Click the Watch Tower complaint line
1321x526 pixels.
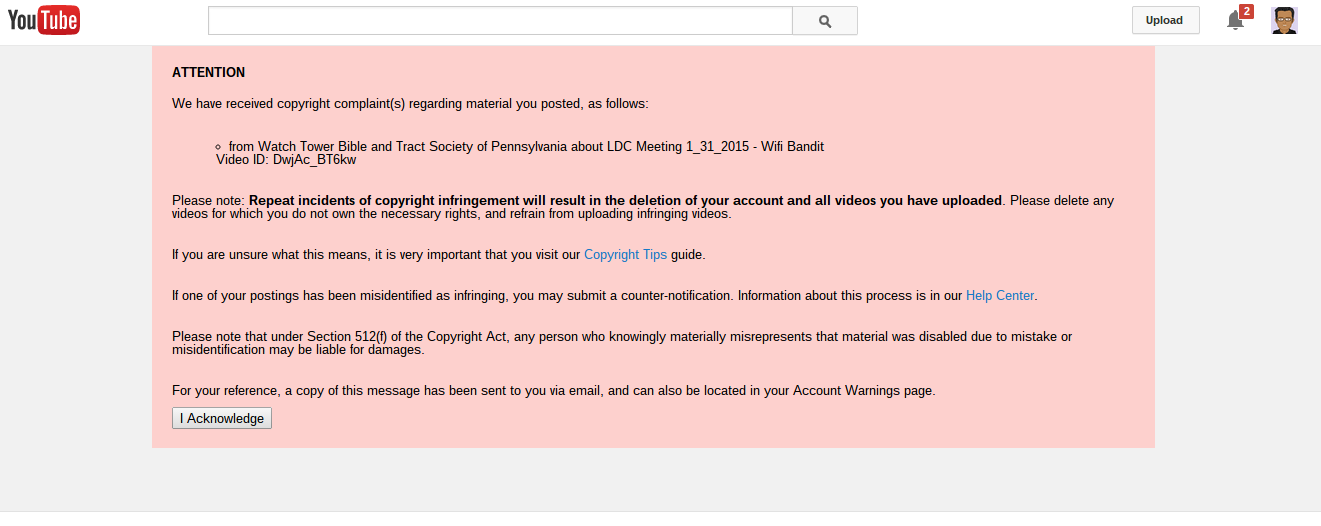(x=526, y=147)
